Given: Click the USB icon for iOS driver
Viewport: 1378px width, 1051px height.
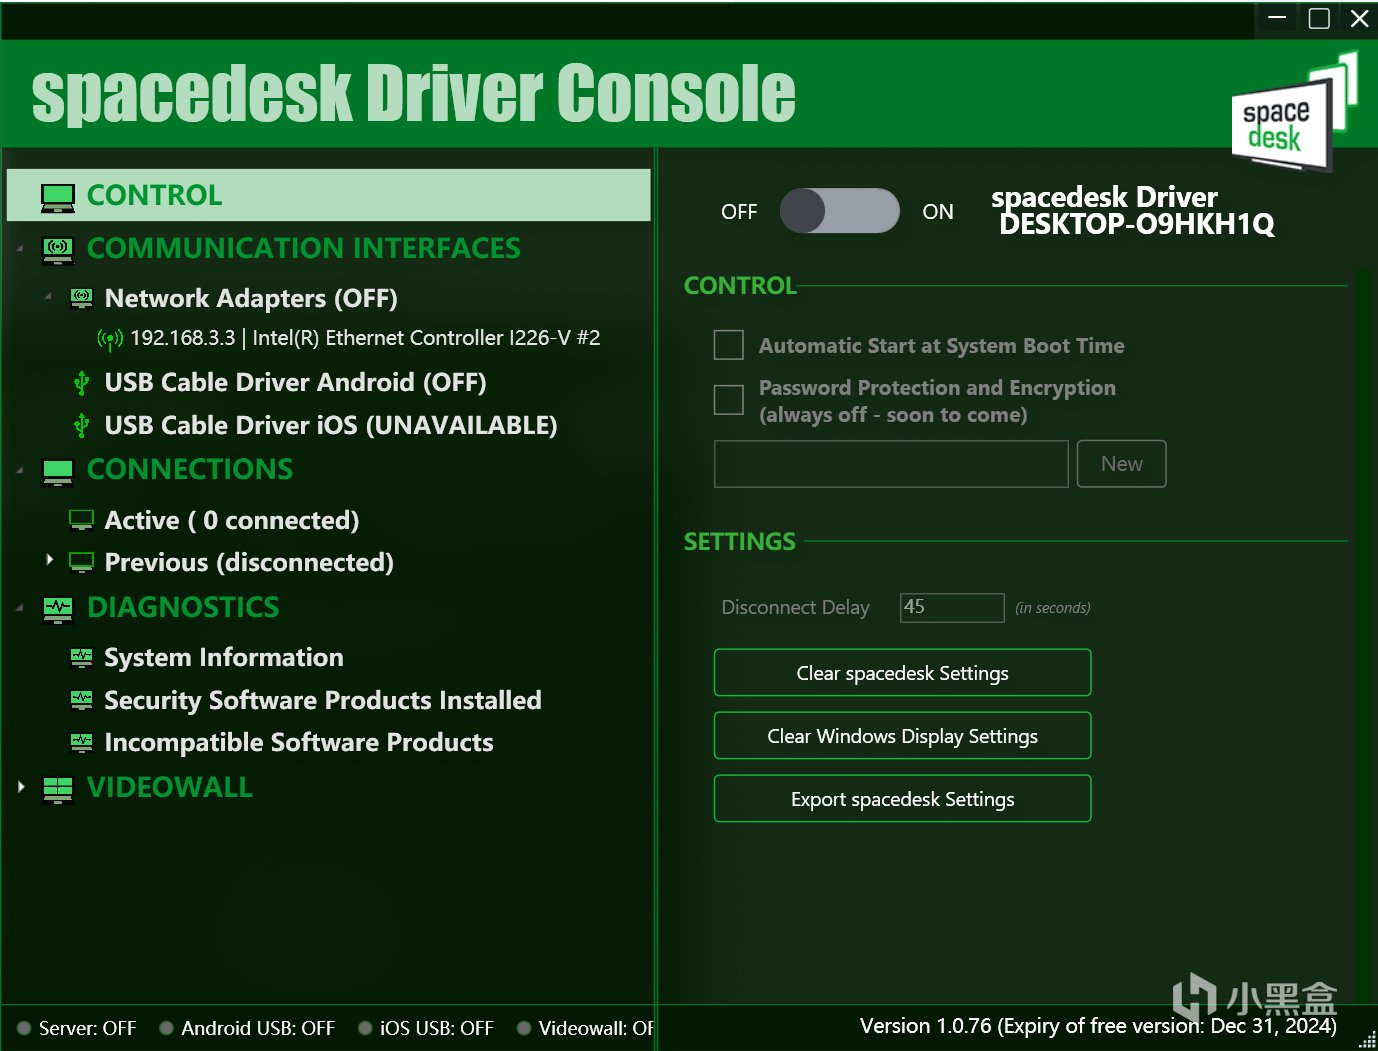Looking at the screenshot, I should pyautogui.click(x=82, y=426).
